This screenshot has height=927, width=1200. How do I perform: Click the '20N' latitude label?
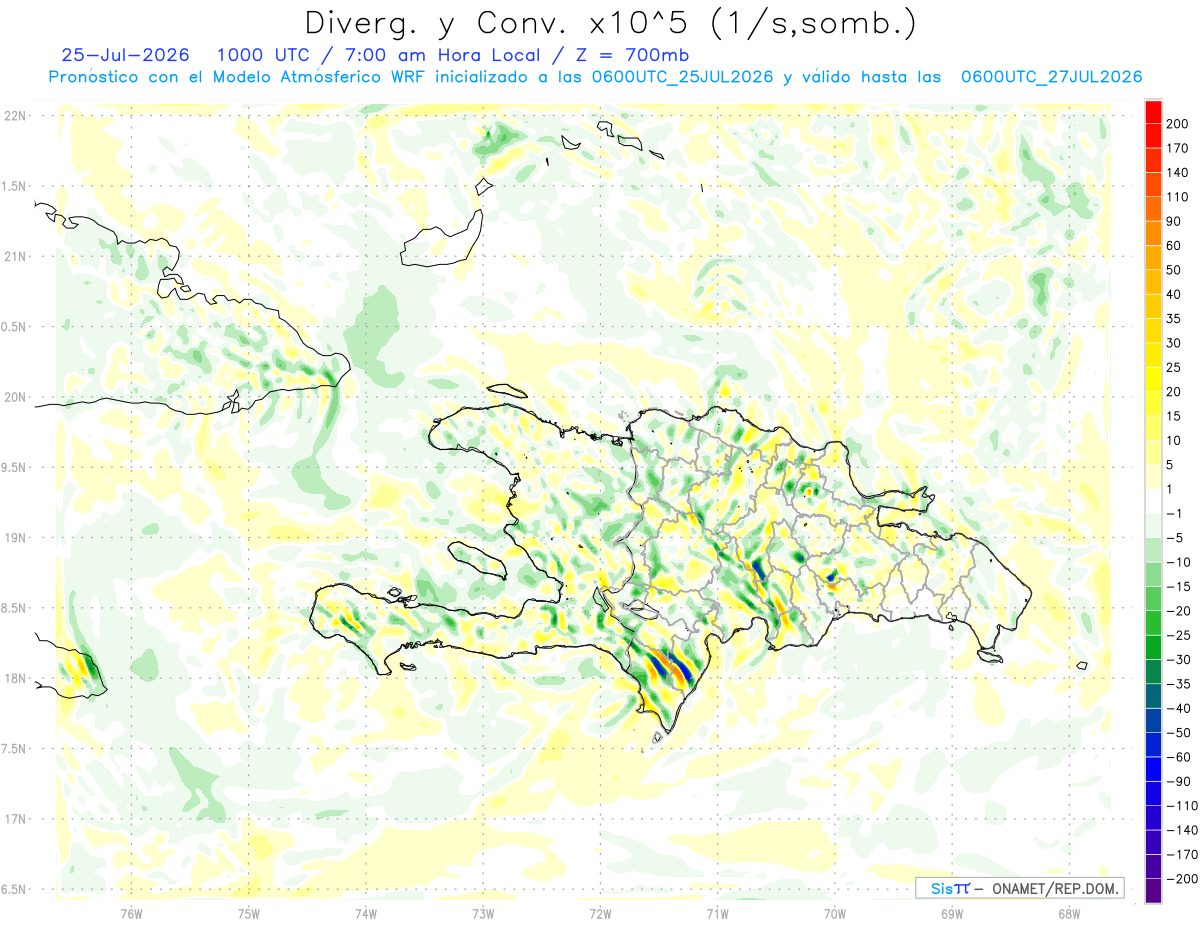[15, 397]
